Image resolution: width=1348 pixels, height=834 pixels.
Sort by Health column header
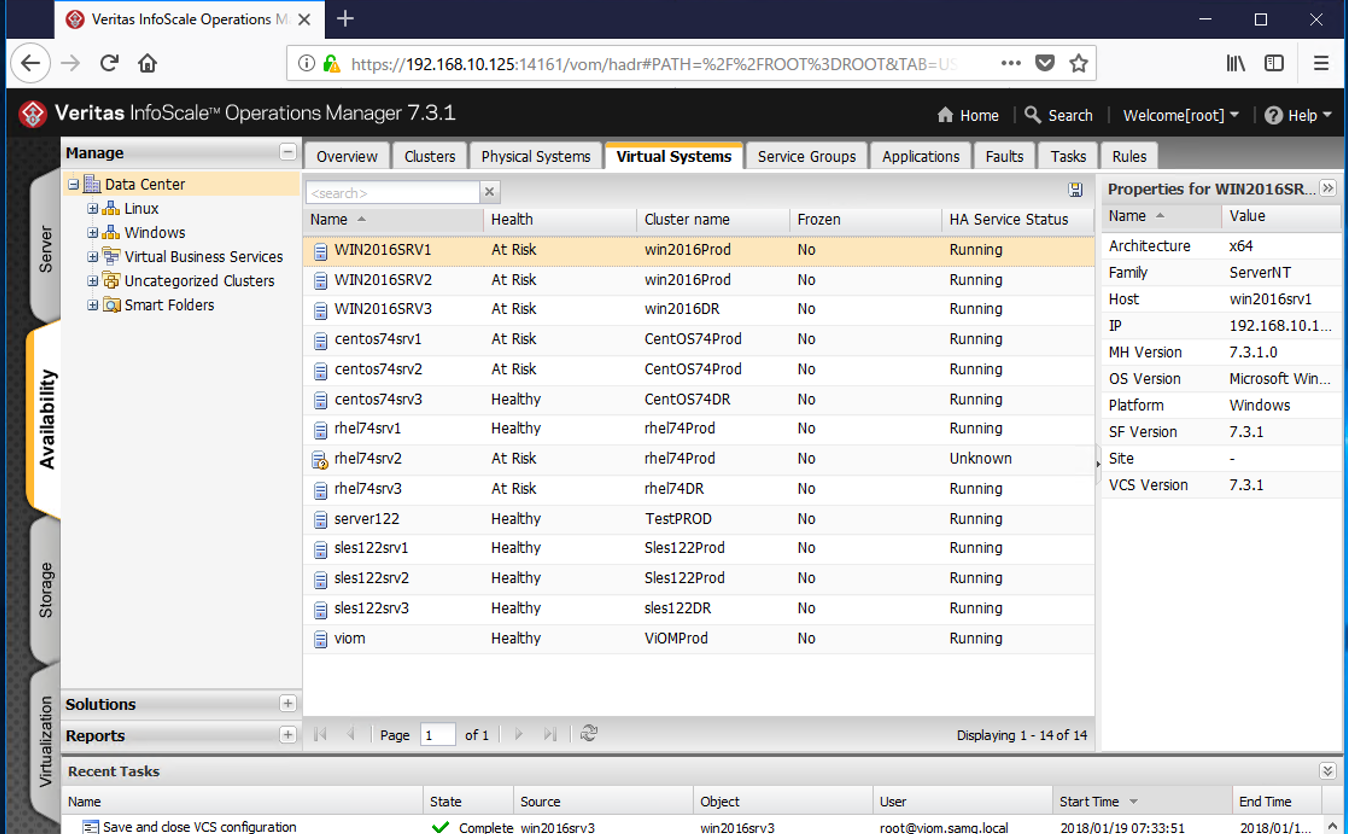pos(559,219)
